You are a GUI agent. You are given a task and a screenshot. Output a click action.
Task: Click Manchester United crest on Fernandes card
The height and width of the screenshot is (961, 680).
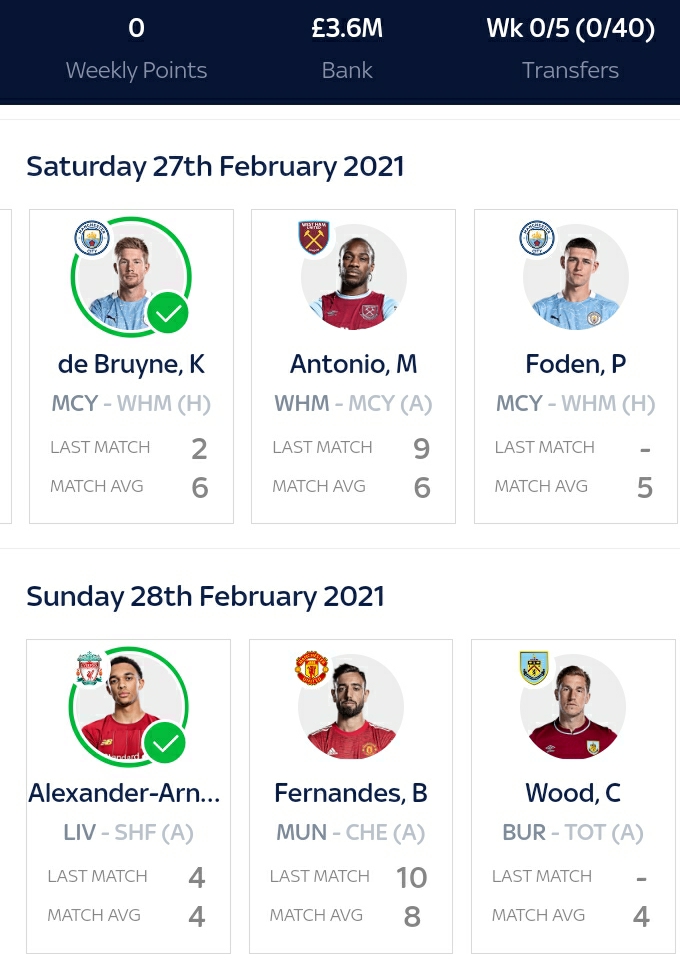click(312, 669)
